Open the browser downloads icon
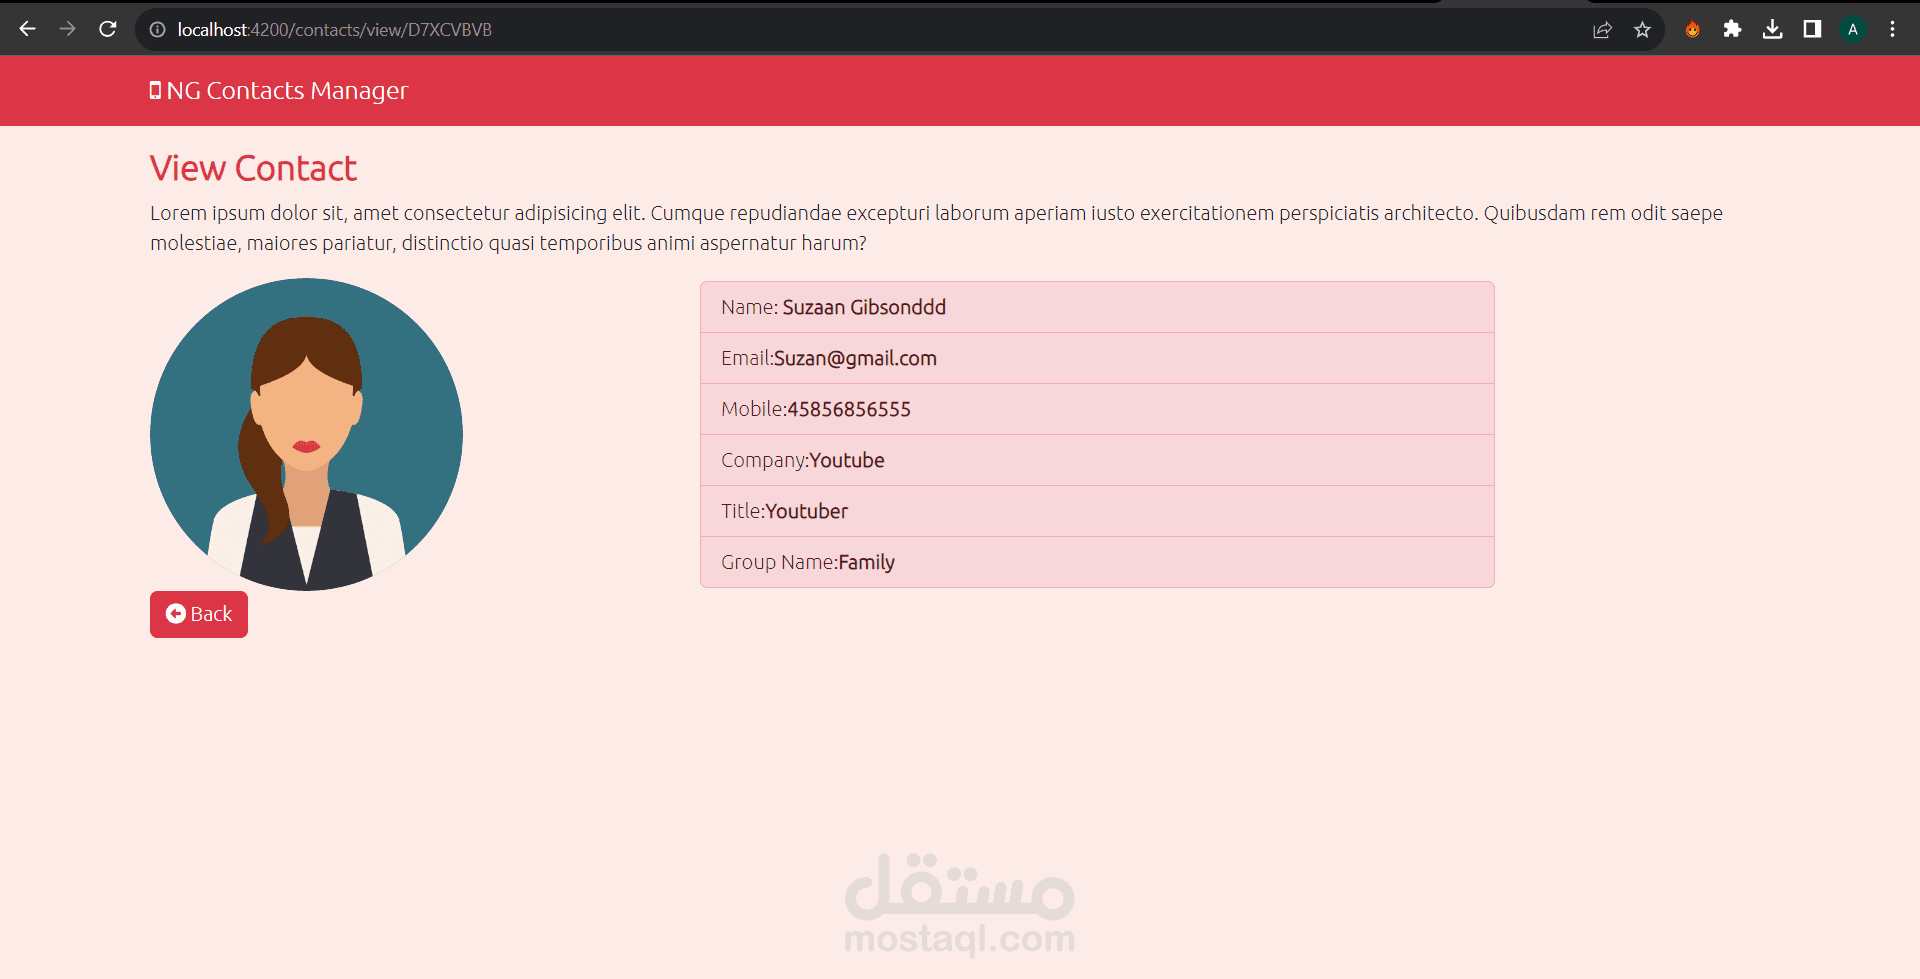Image resolution: width=1920 pixels, height=979 pixels. tap(1772, 29)
